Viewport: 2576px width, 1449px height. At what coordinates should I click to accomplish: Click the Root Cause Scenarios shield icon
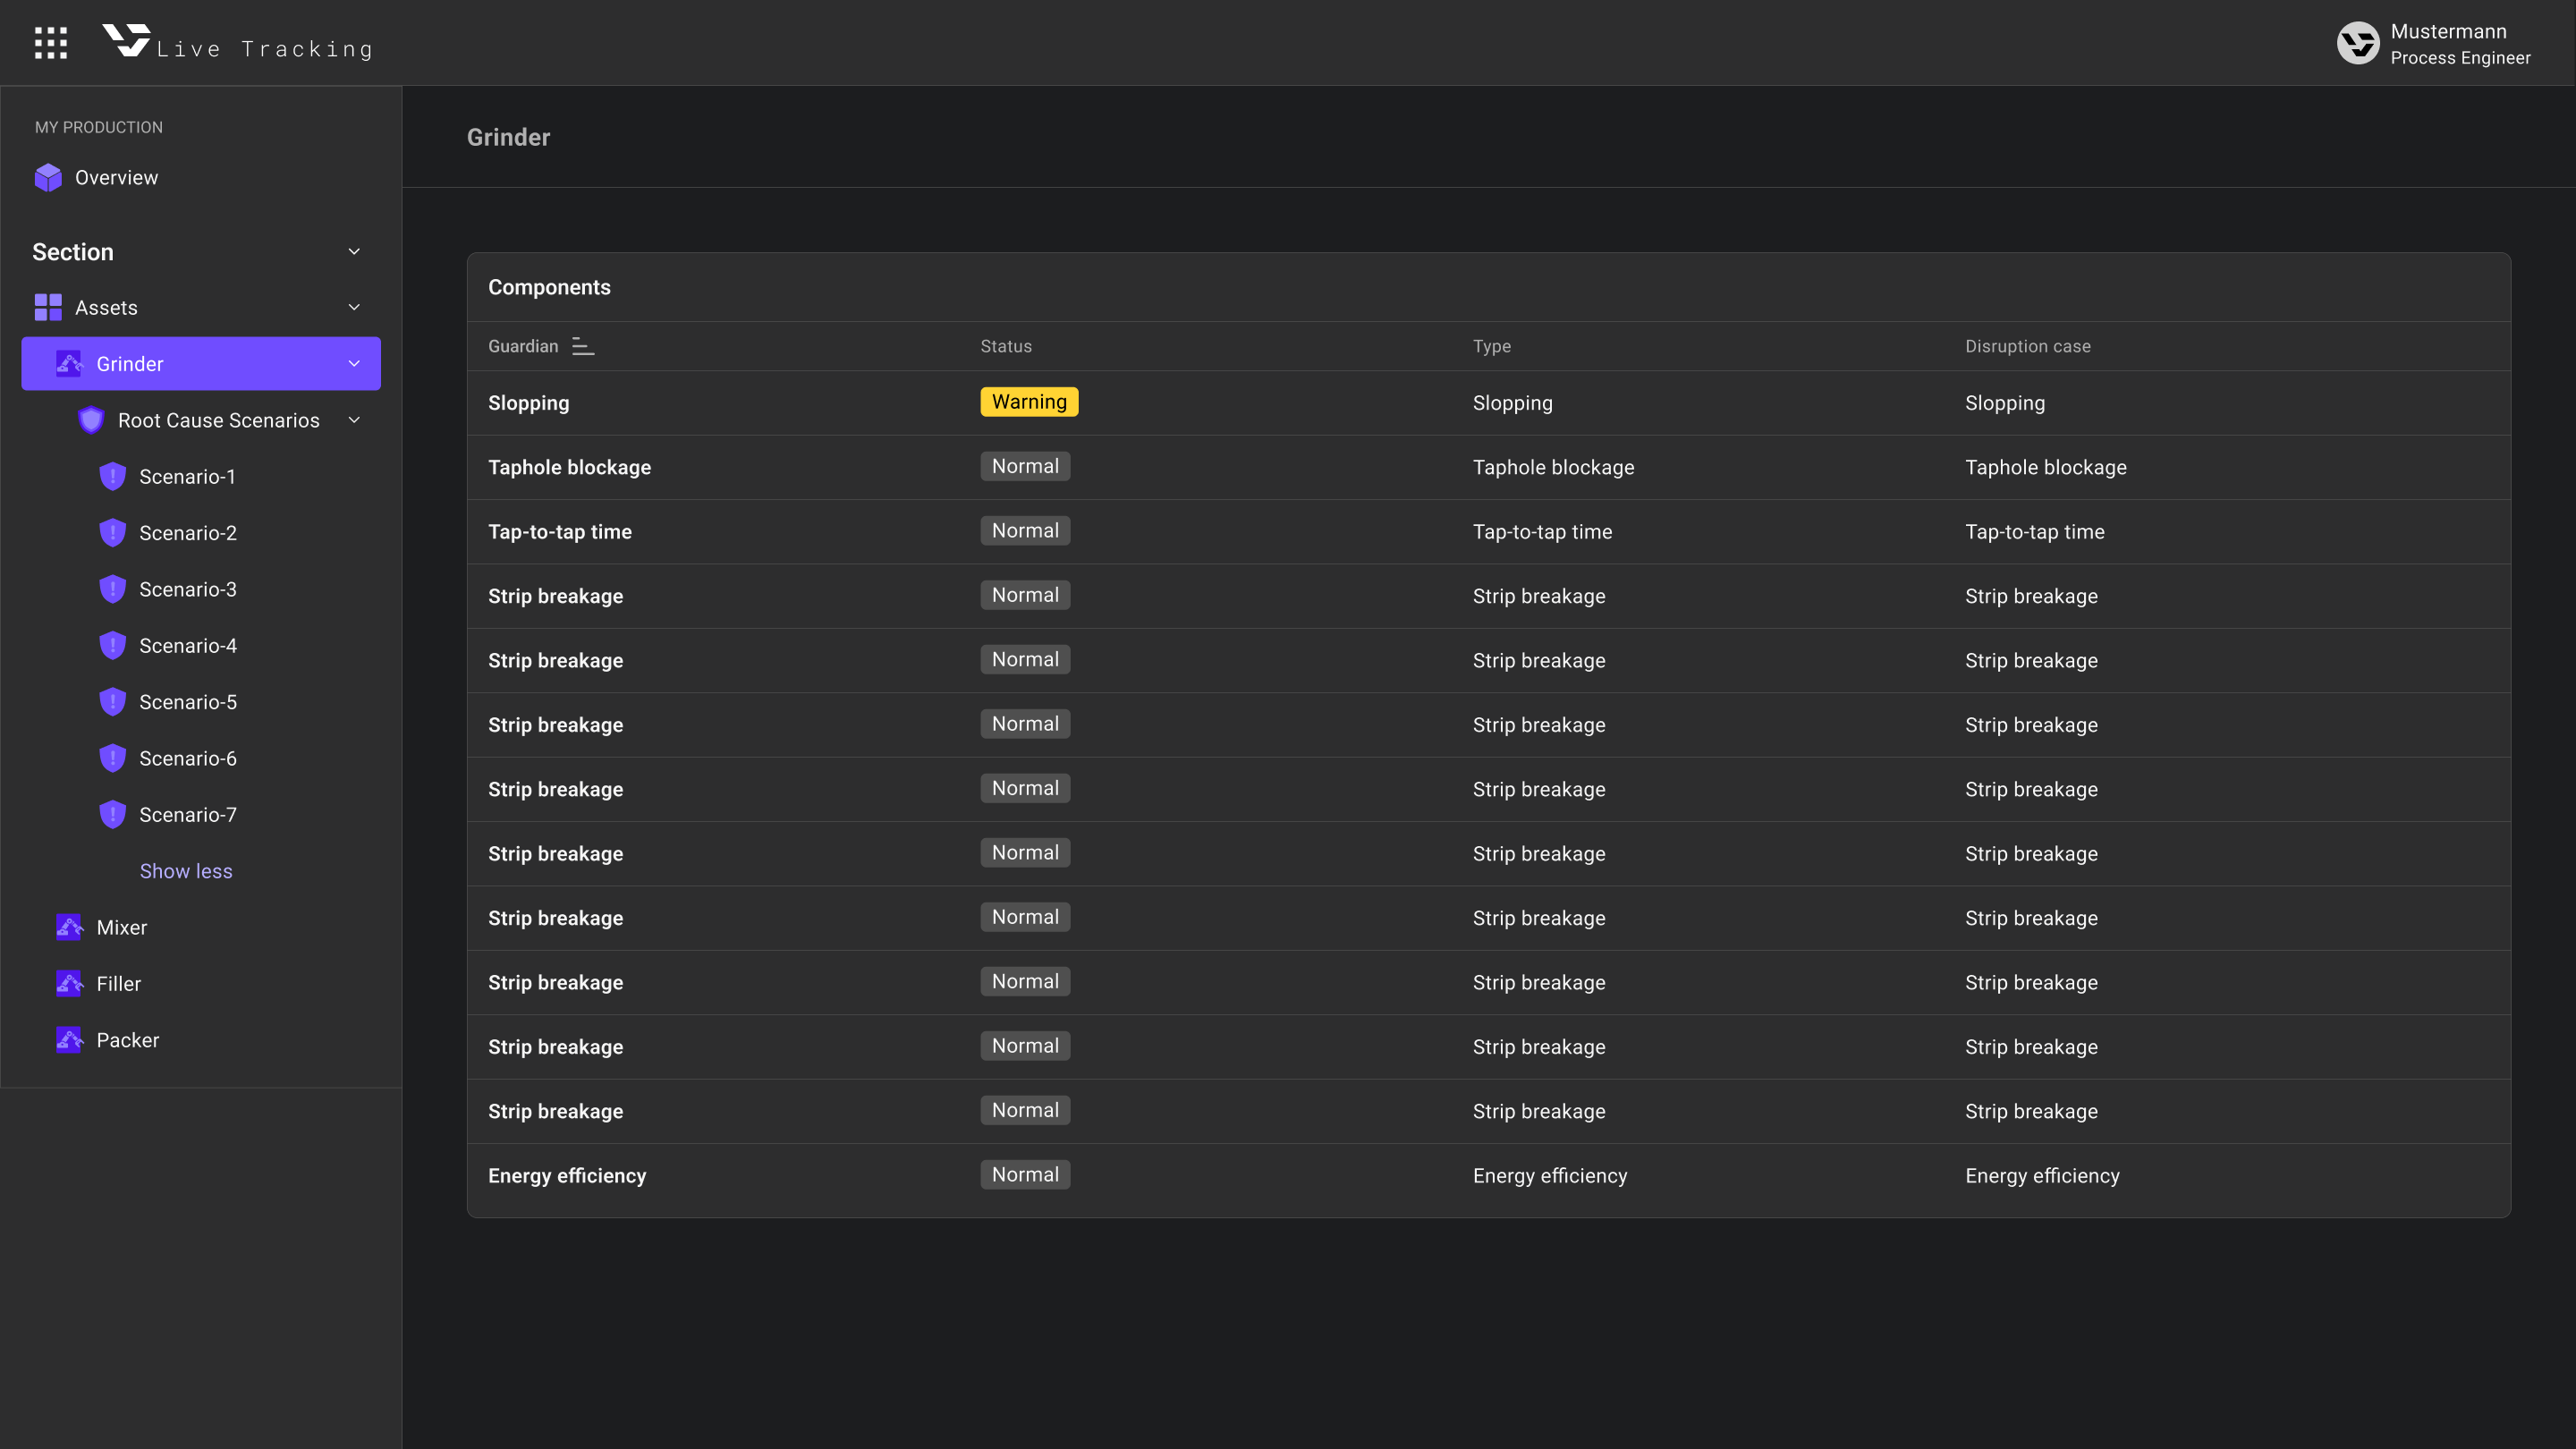(91, 420)
